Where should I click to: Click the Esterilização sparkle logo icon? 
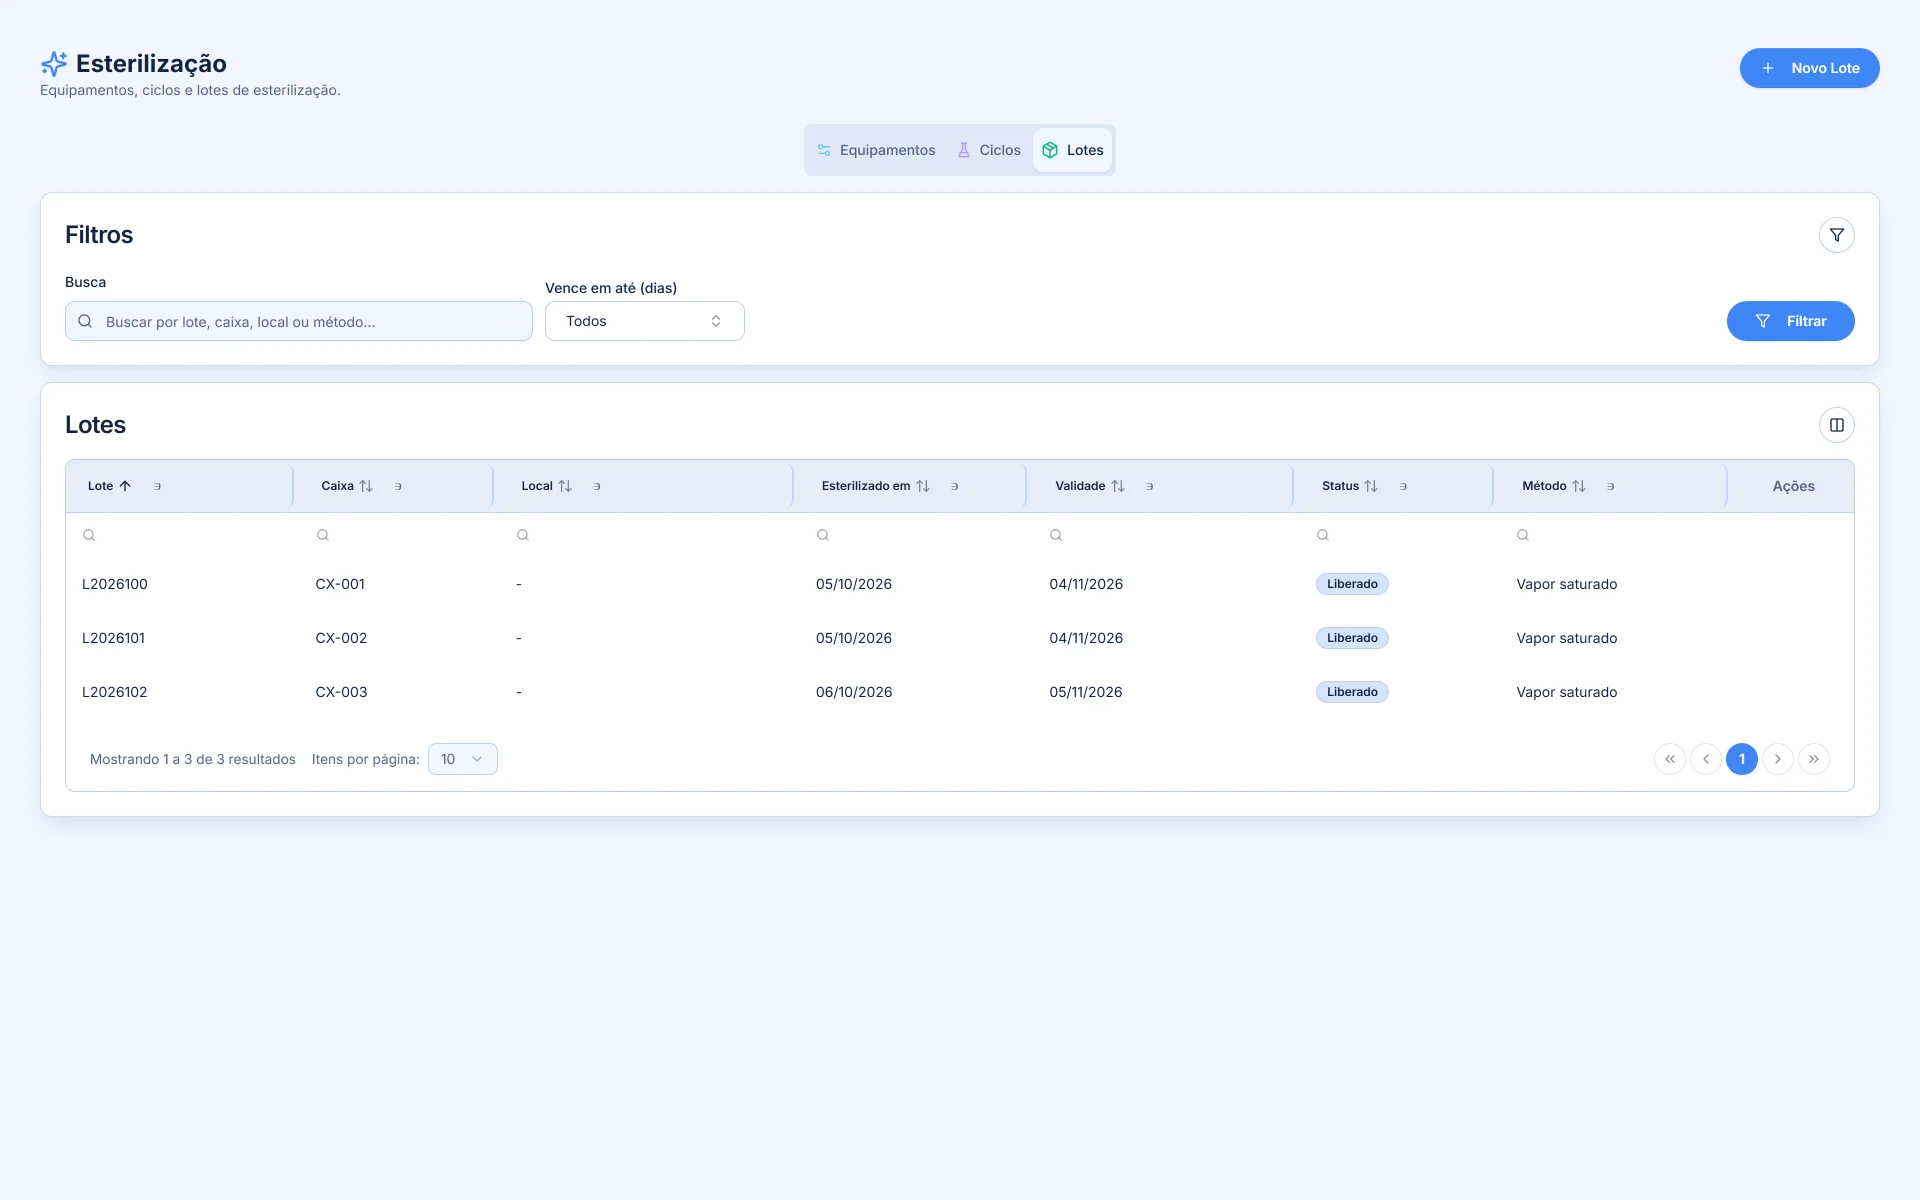click(x=54, y=64)
